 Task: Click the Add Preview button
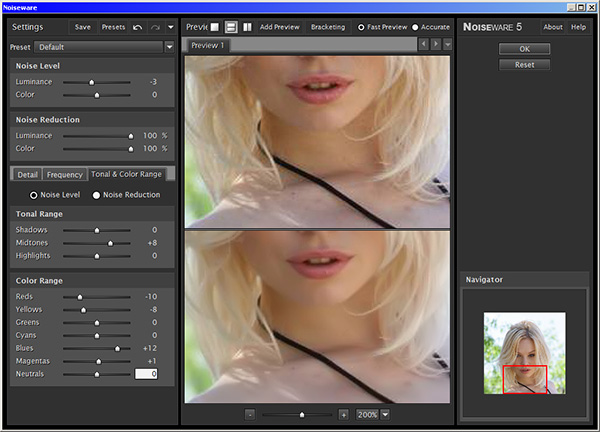coord(279,27)
